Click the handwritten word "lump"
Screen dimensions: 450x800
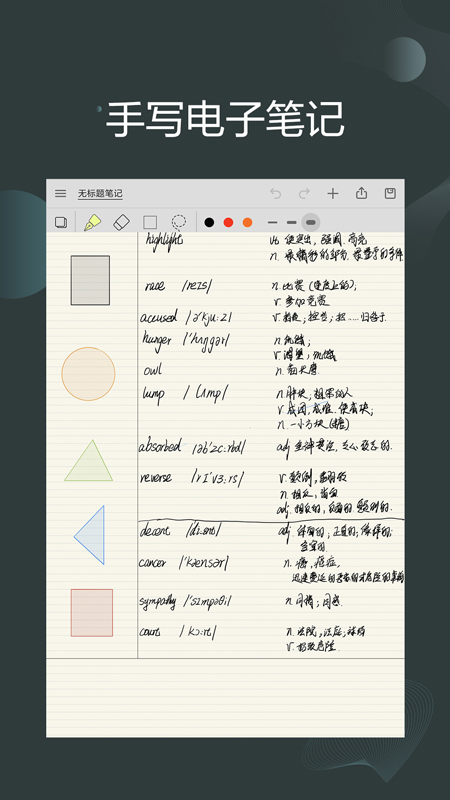point(153,394)
